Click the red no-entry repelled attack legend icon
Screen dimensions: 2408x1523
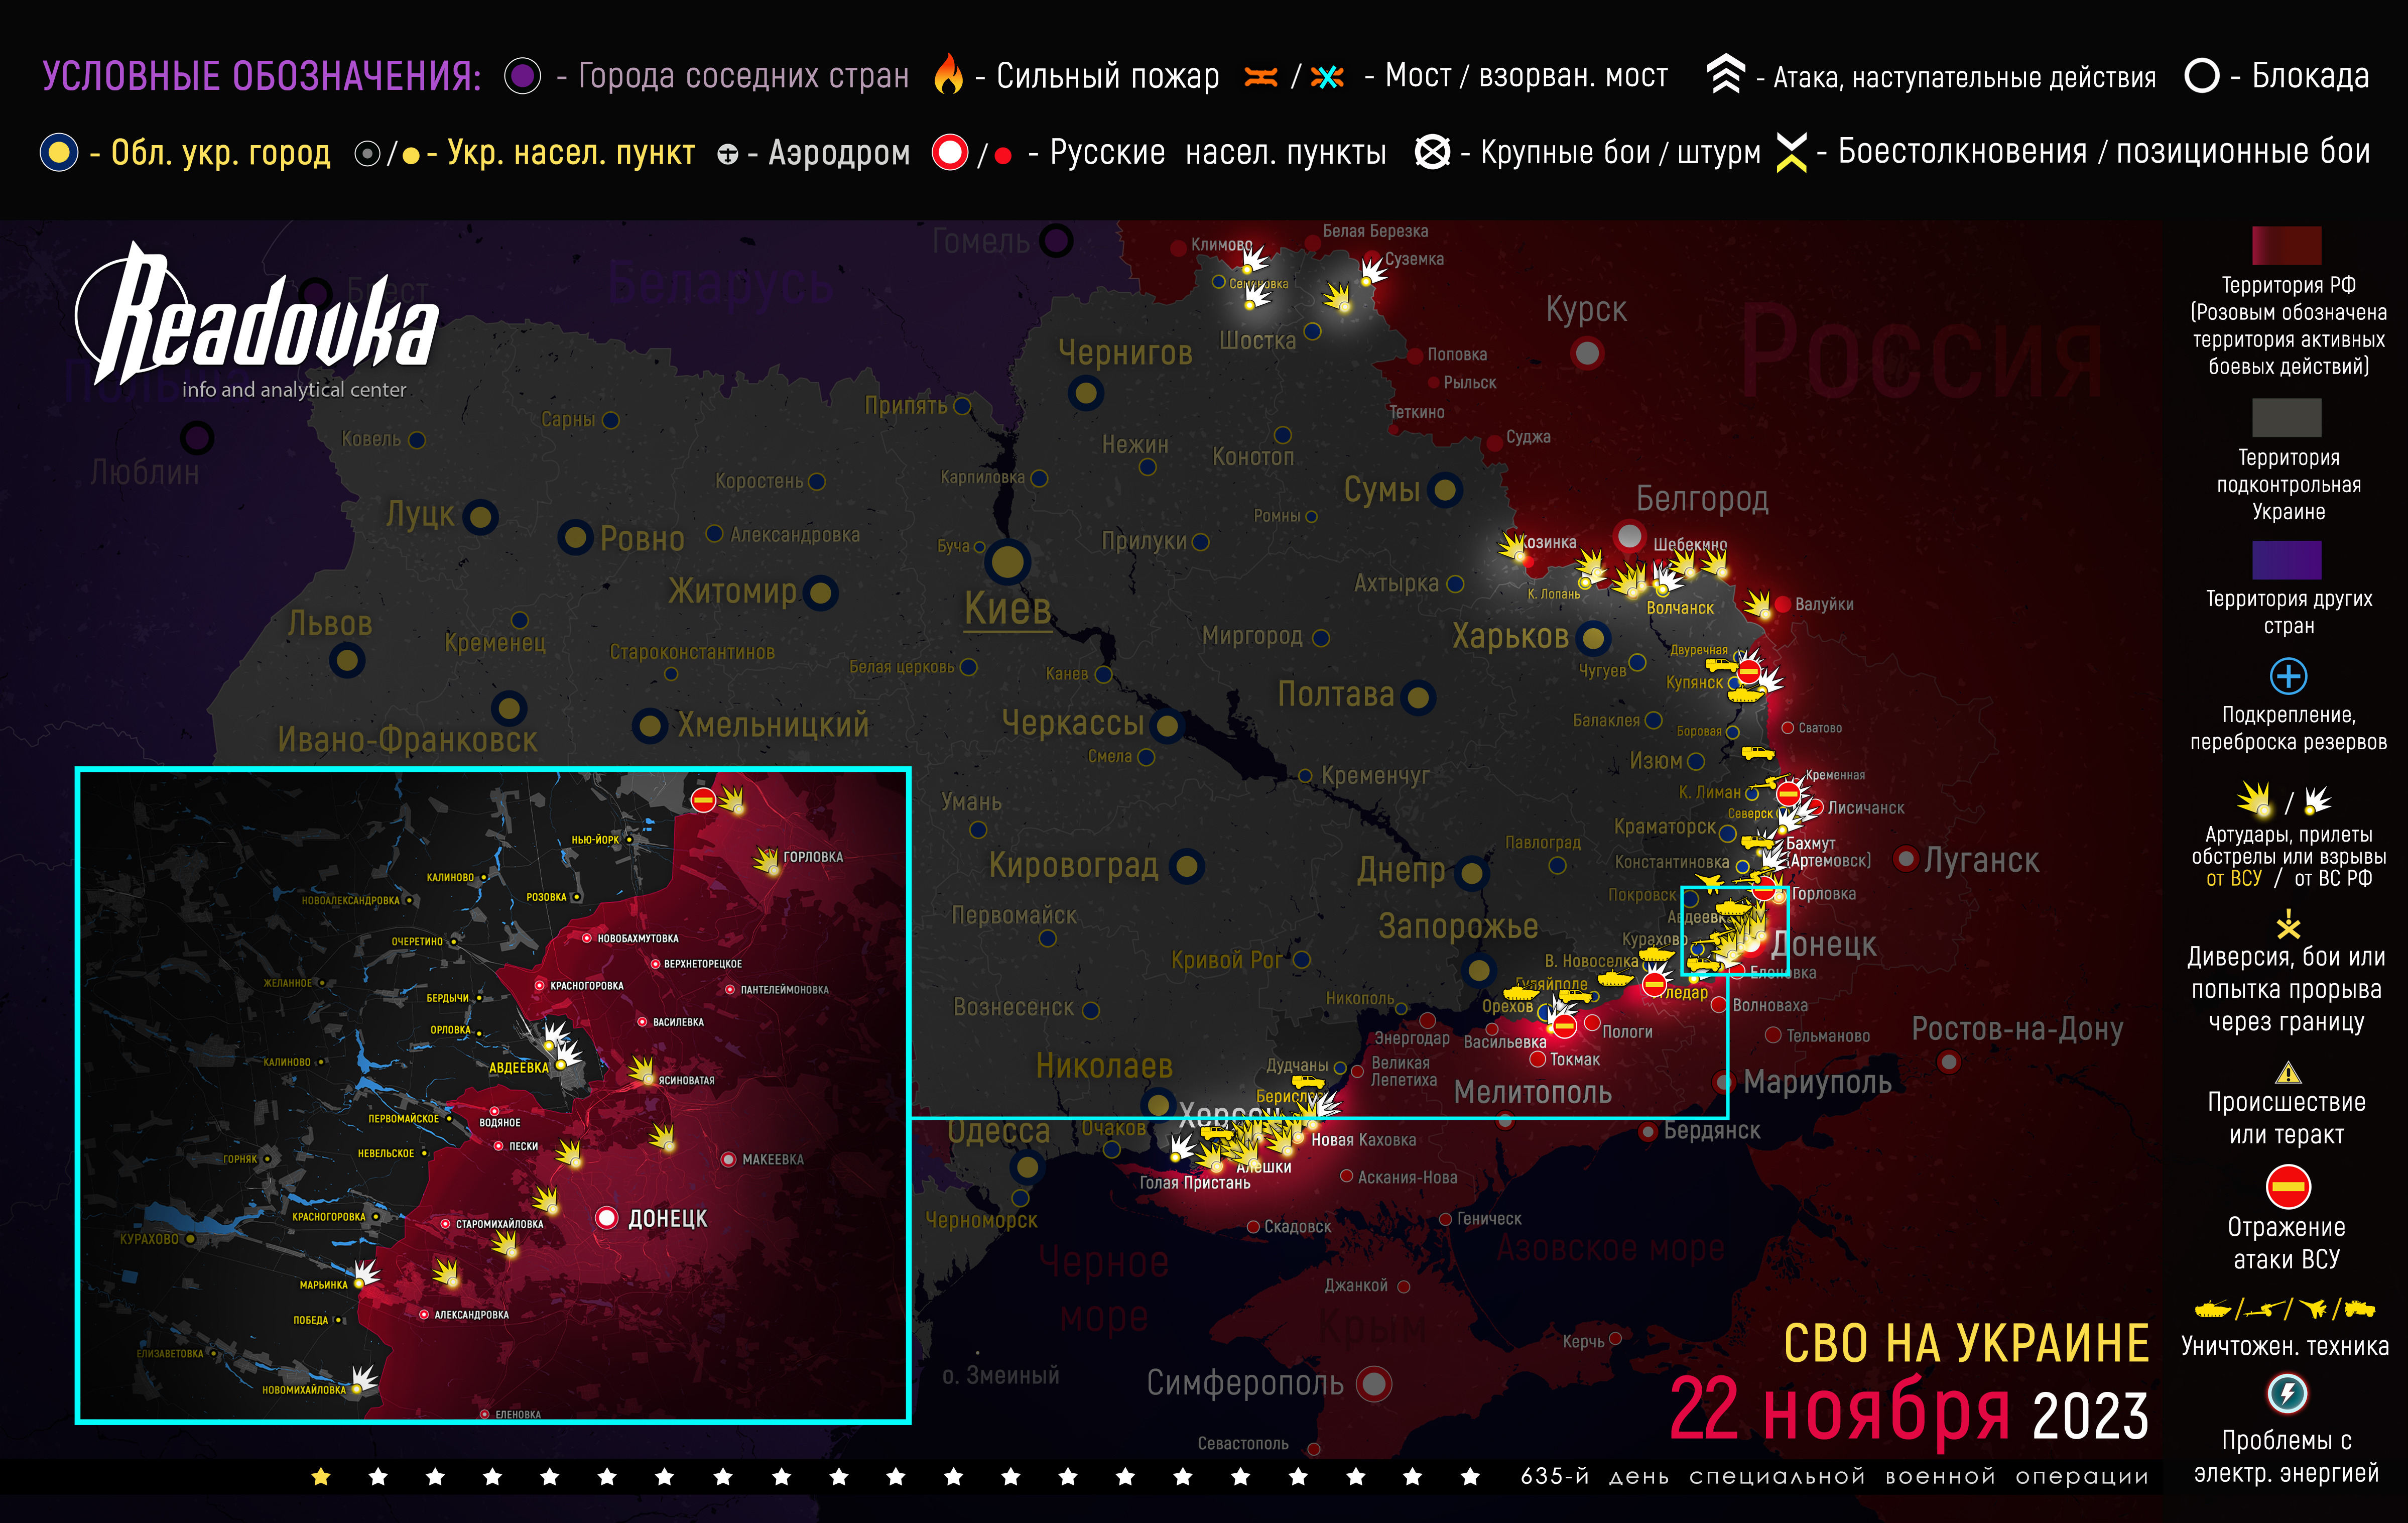click(2288, 1187)
